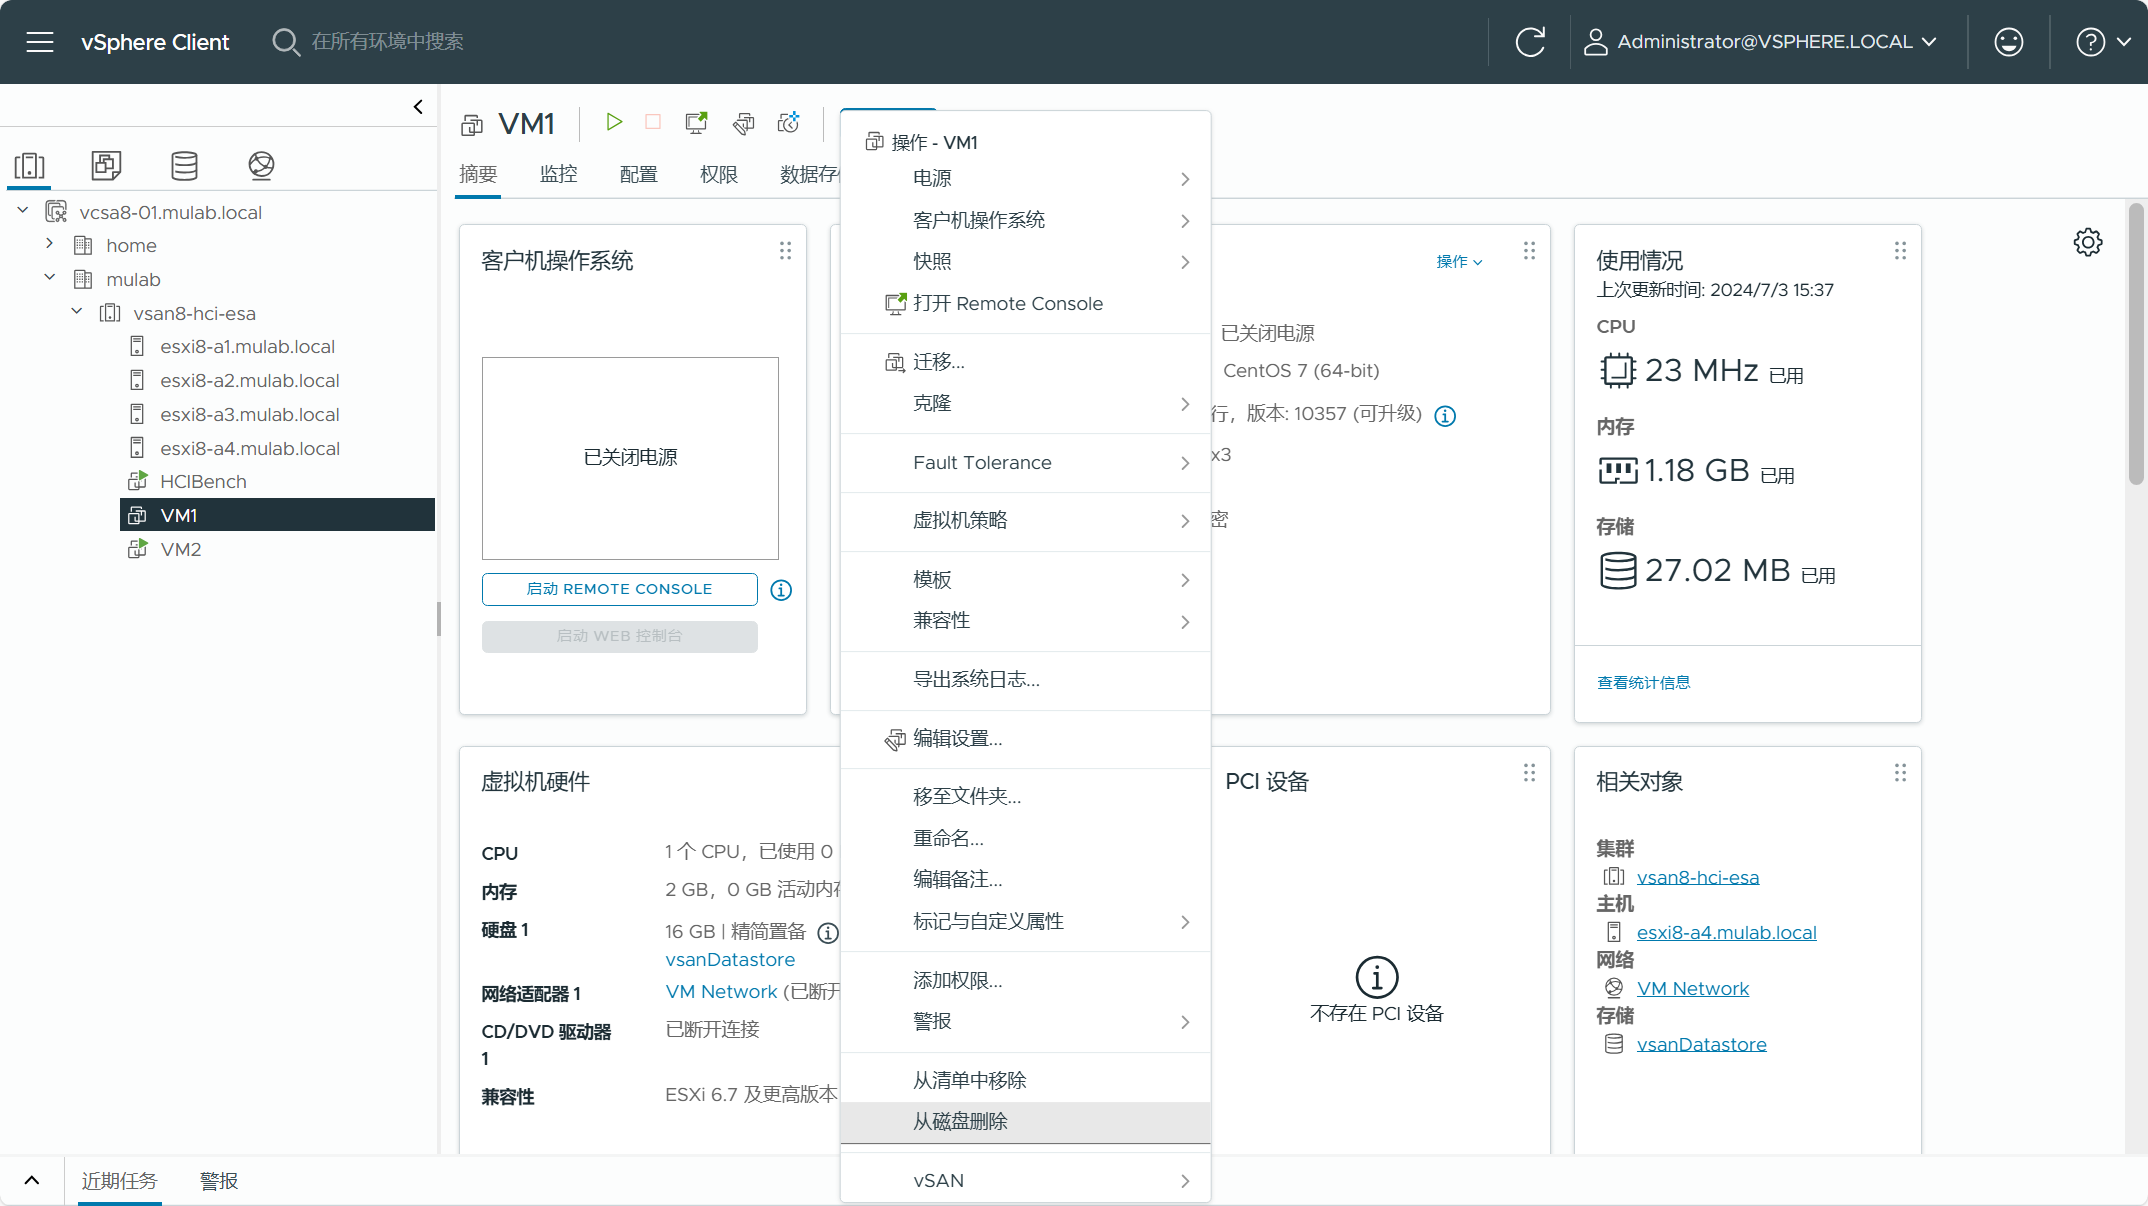This screenshot has height=1206, width=2148.
Task: Select esxi8-a2.mulab.local host
Action: [x=249, y=380]
